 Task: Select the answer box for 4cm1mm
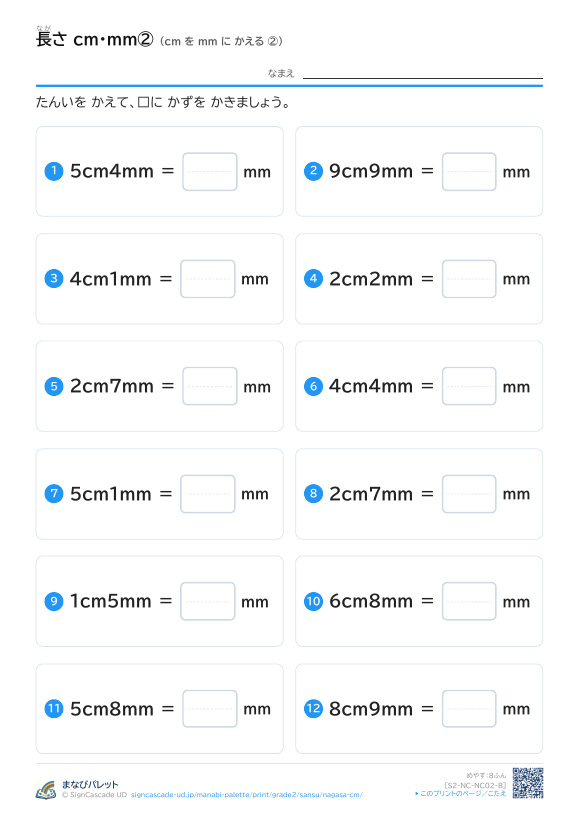pos(208,279)
